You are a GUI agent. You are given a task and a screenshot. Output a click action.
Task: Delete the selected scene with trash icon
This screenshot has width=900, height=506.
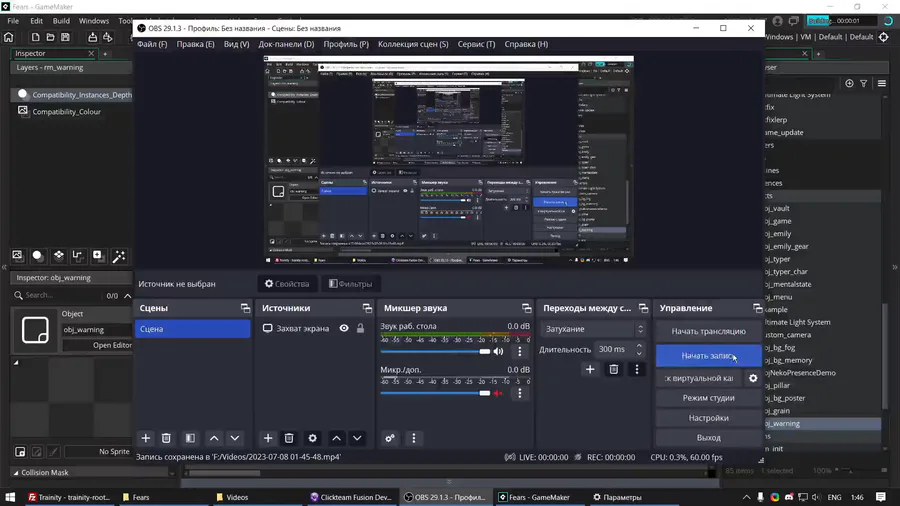[166, 438]
